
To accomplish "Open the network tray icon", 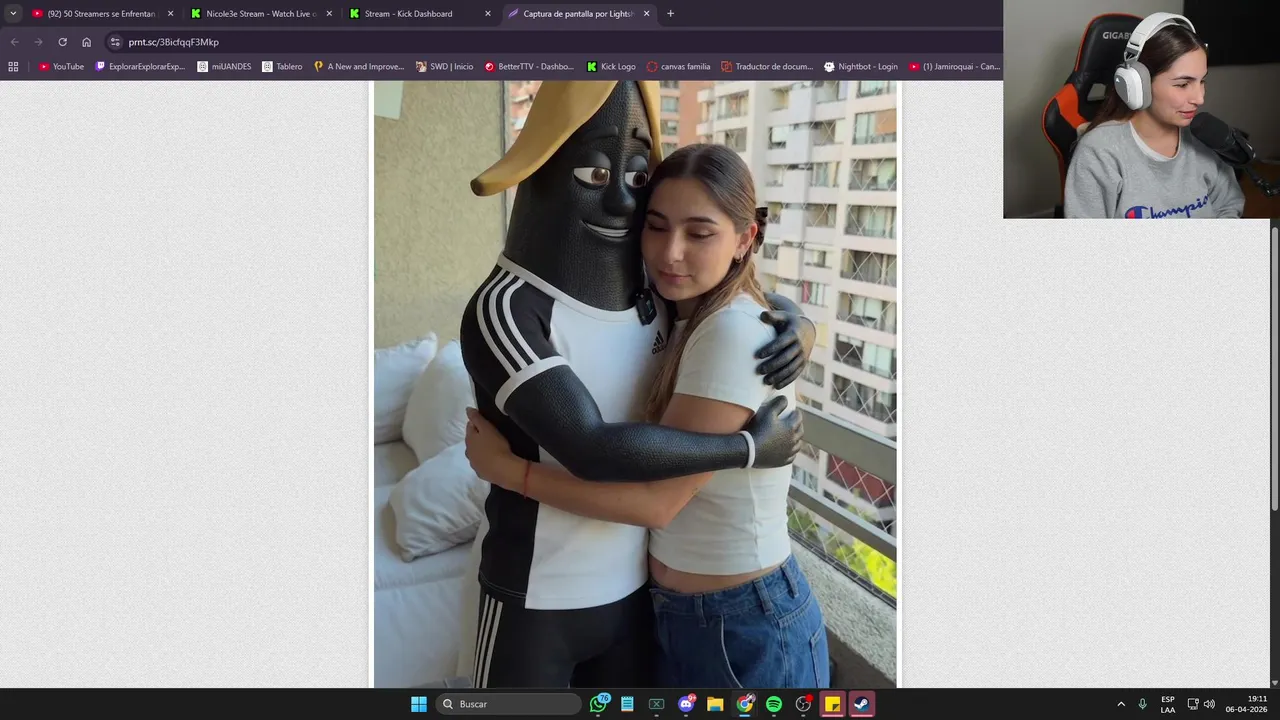I will (x=1193, y=704).
